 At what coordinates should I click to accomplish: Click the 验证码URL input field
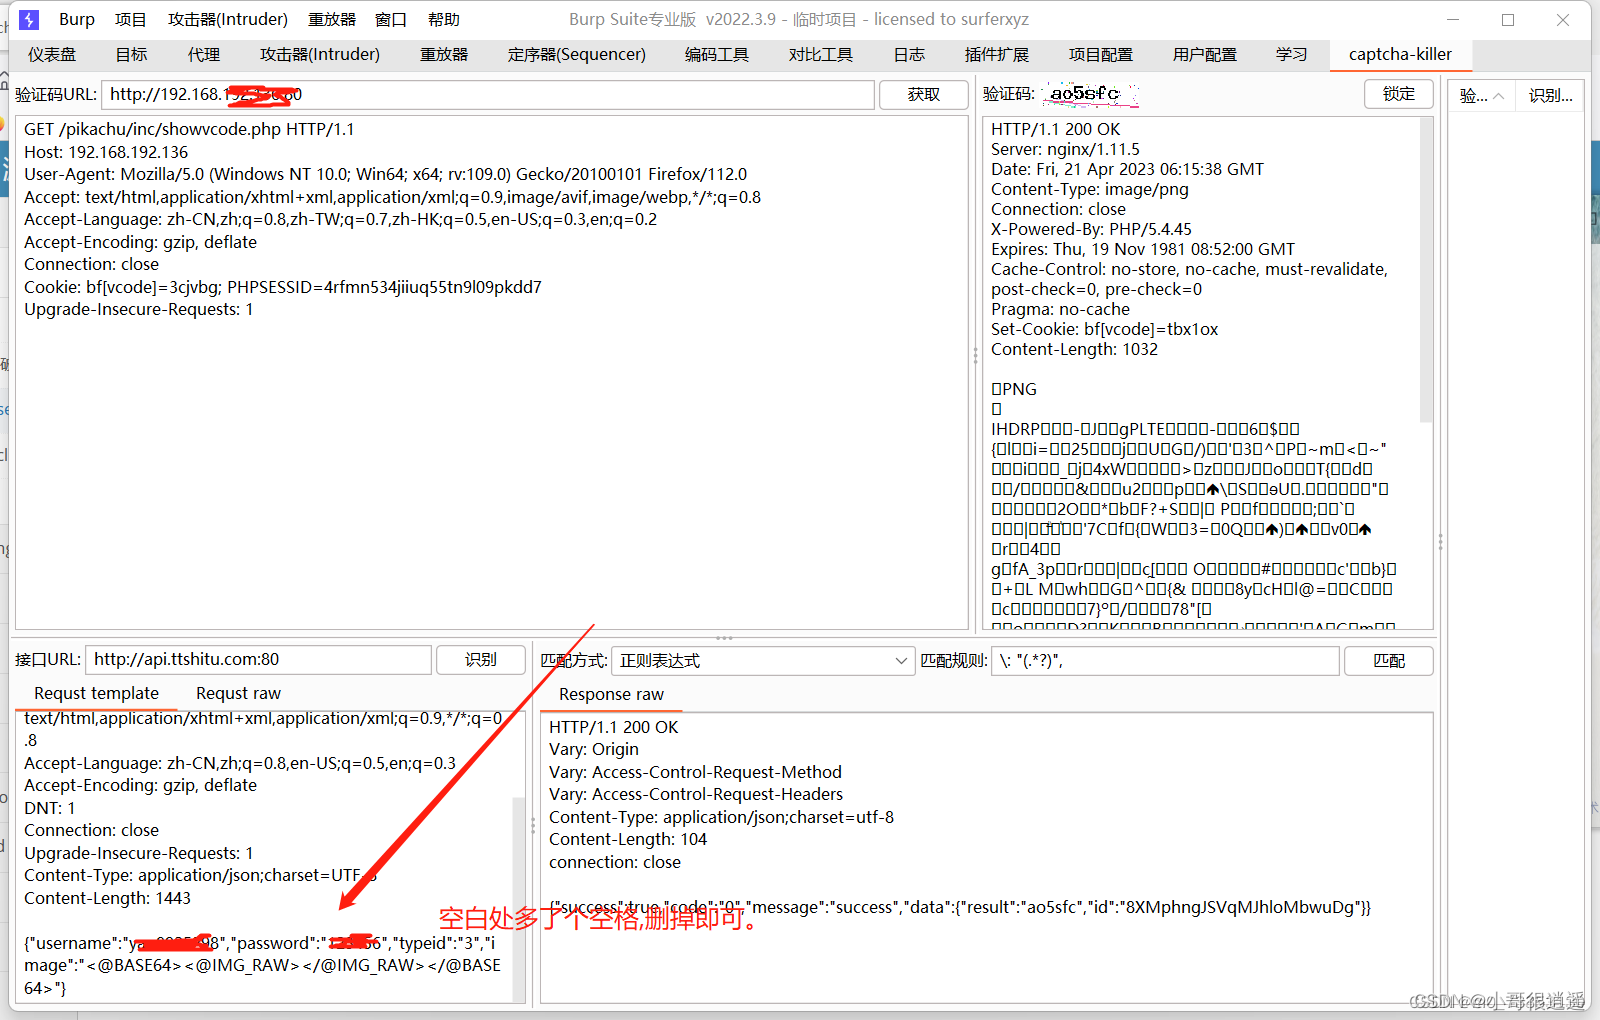pyautogui.click(x=488, y=95)
